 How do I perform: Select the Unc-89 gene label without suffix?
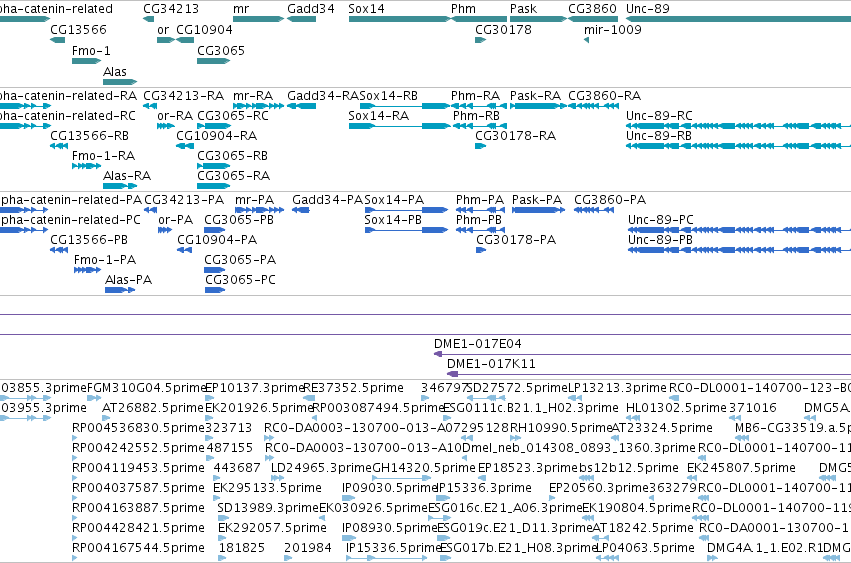pos(647,9)
